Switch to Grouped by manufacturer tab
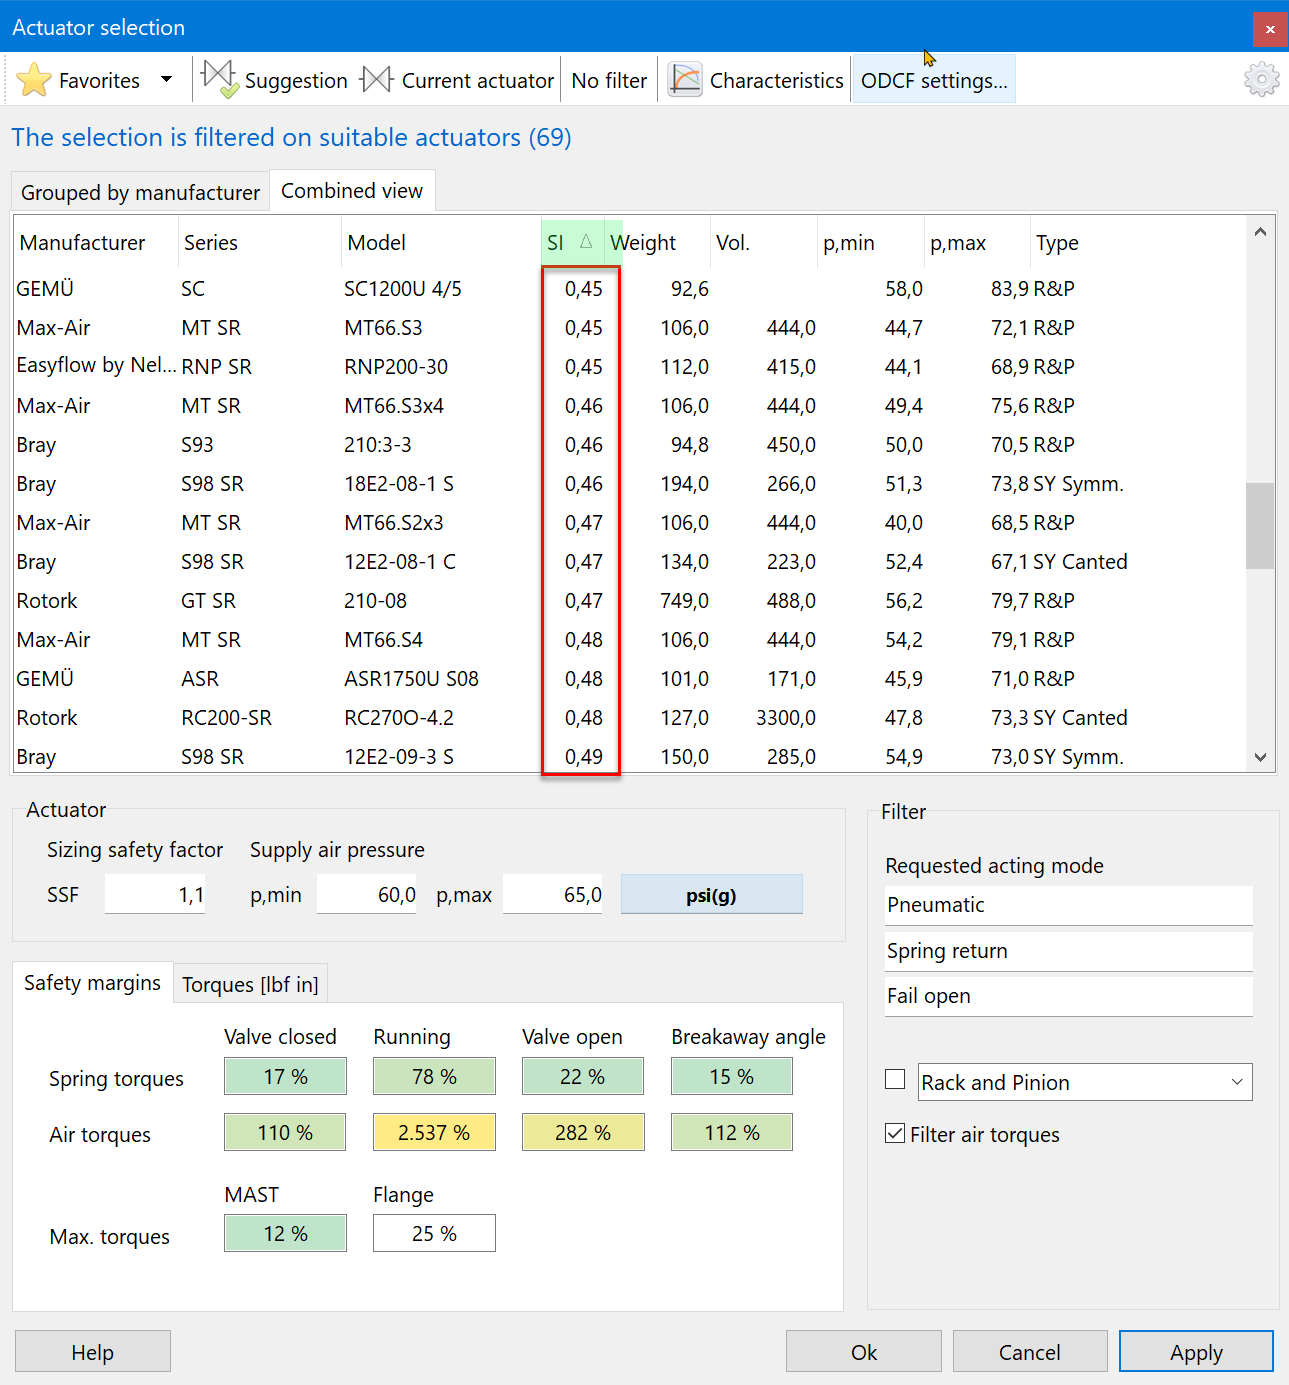The height and width of the screenshot is (1385, 1289). click(140, 192)
